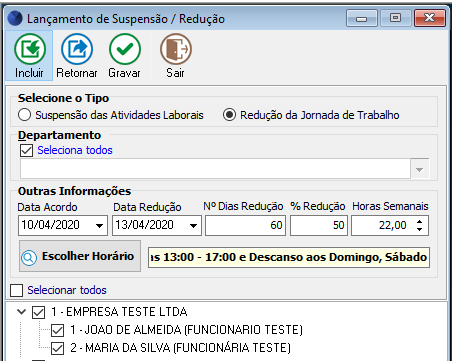This screenshot has width=453, height=361.
Task: Save with the Gravar checkmark icon
Action: [125, 49]
